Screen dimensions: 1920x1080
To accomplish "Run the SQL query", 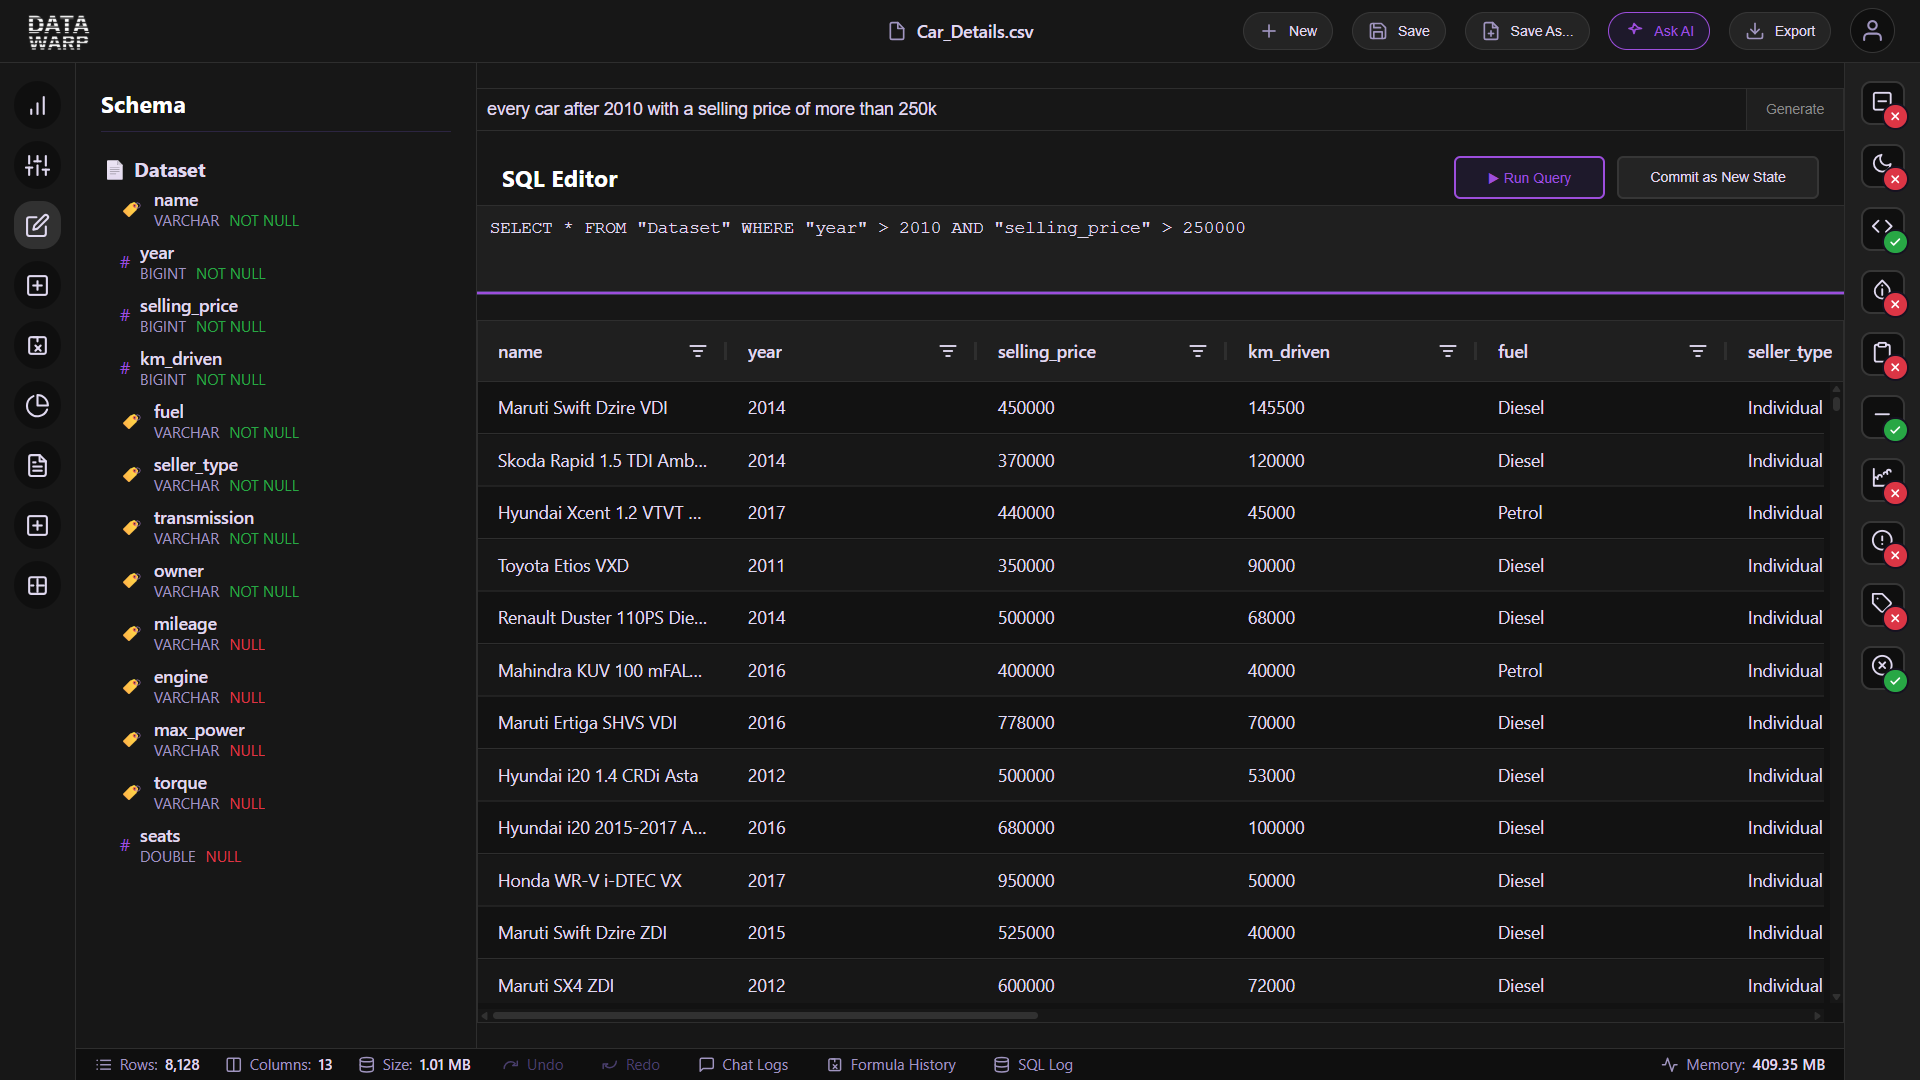I will point(1529,177).
